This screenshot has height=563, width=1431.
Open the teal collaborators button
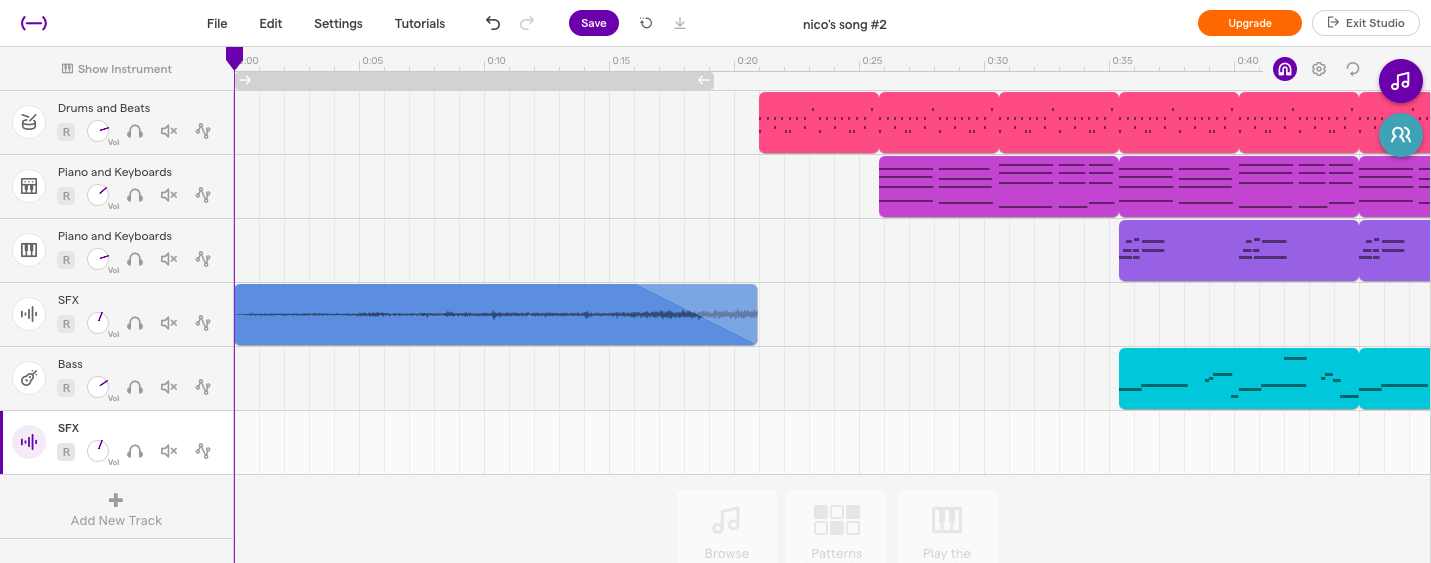(1400, 134)
